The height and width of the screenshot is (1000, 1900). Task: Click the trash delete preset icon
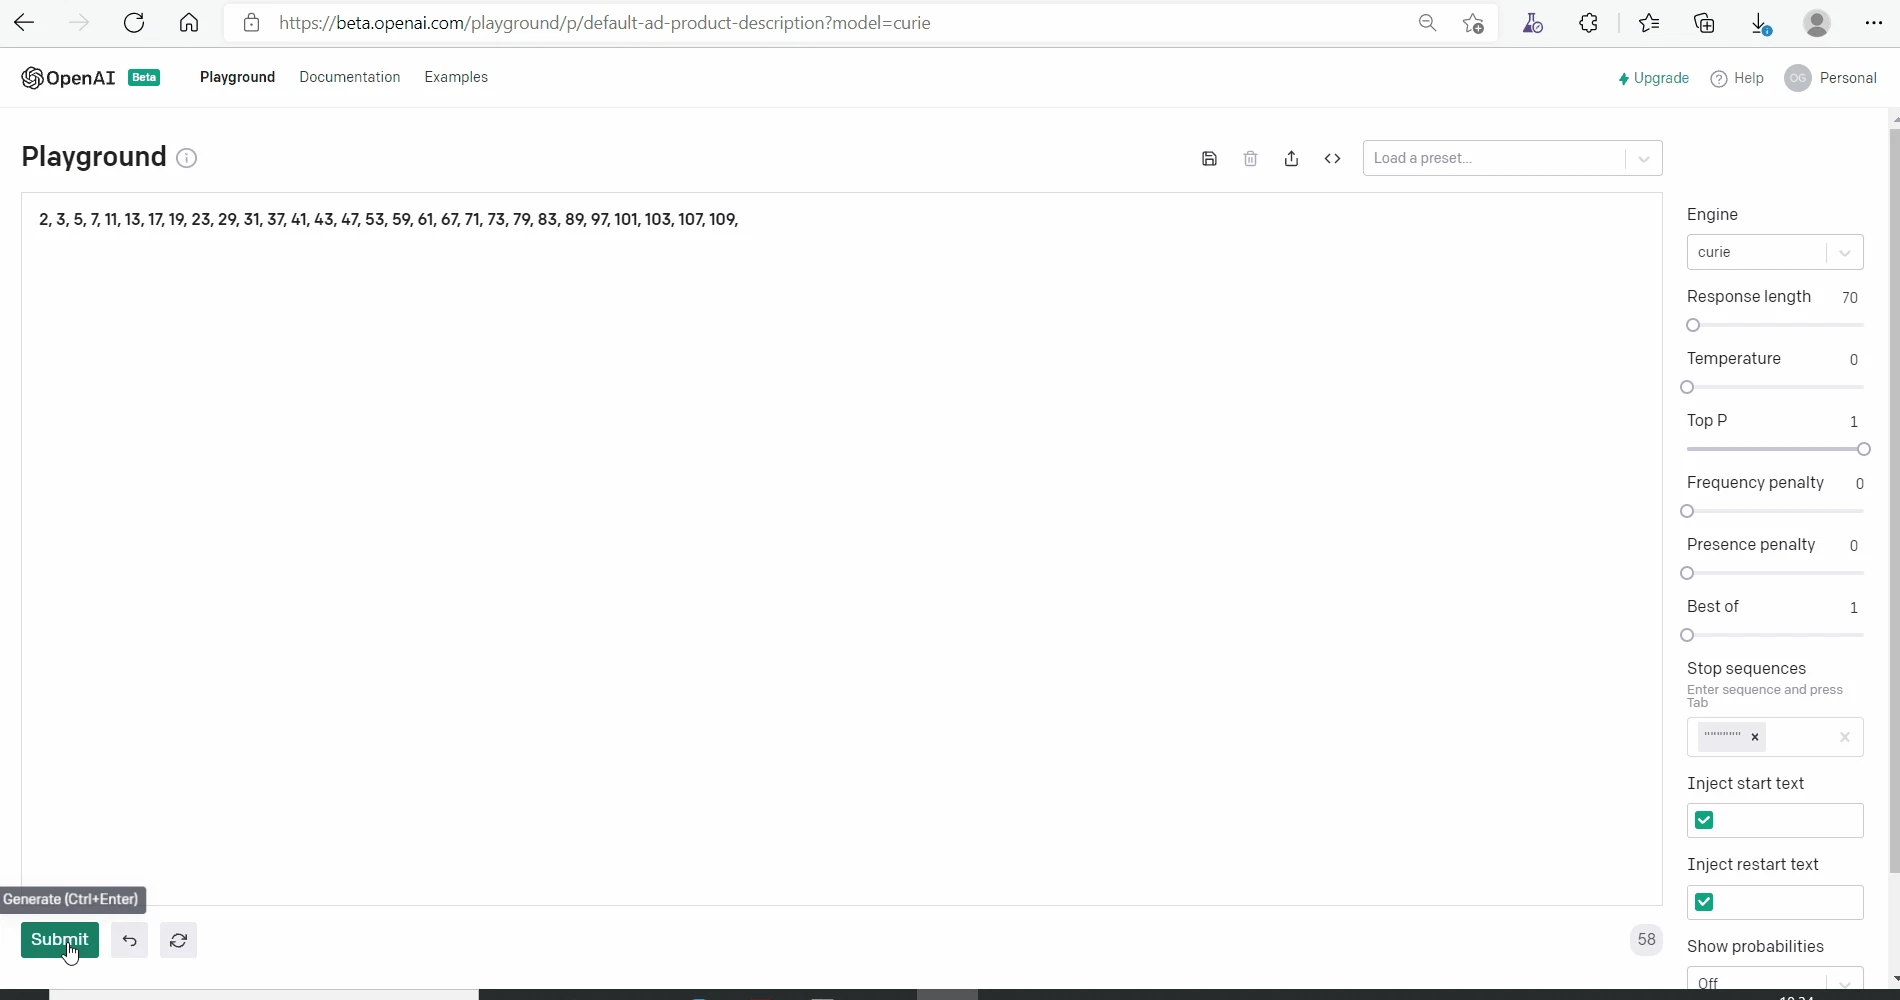[x=1250, y=158]
